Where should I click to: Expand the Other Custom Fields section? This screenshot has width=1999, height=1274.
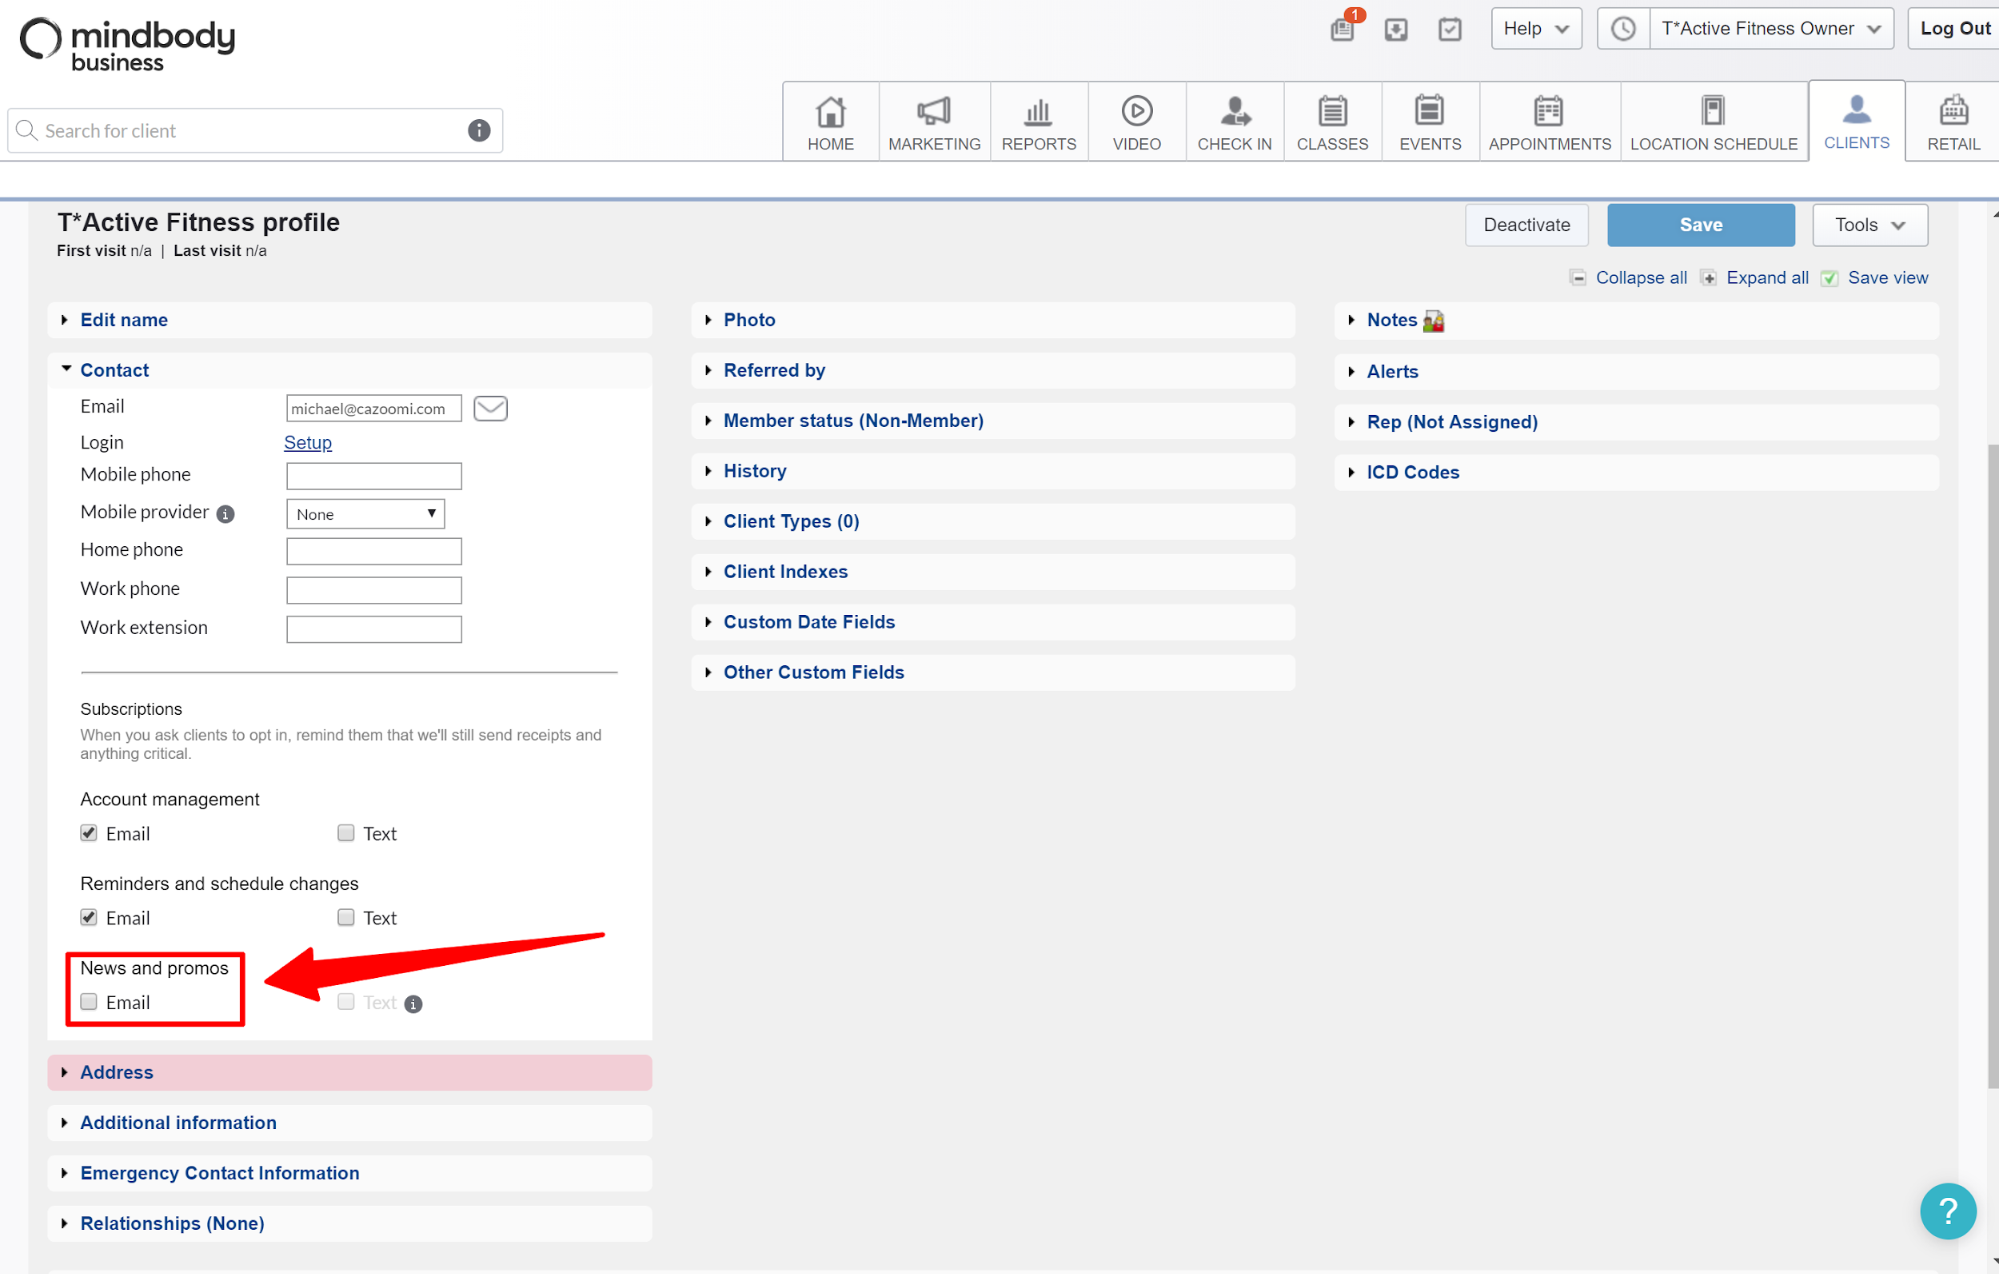point(993,672)
